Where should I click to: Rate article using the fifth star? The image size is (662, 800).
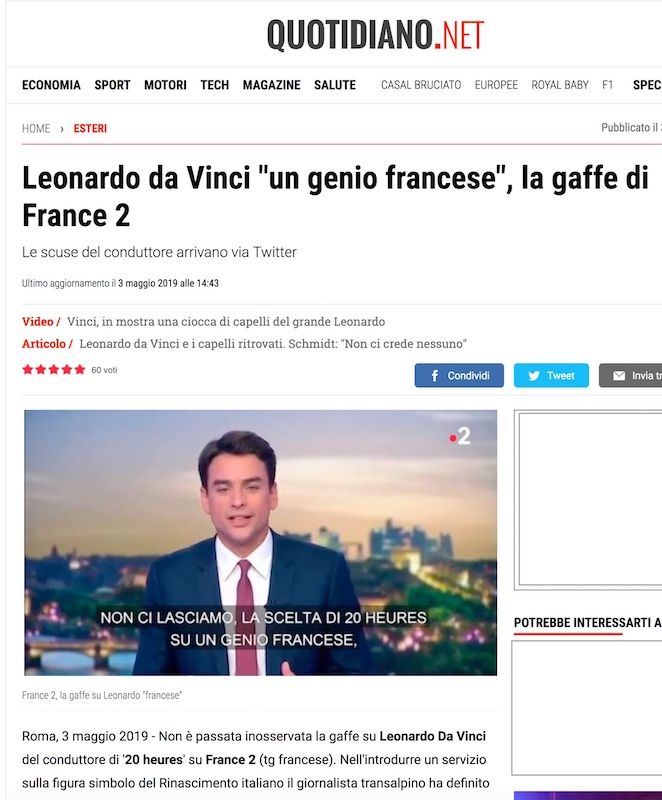point(80,369)
